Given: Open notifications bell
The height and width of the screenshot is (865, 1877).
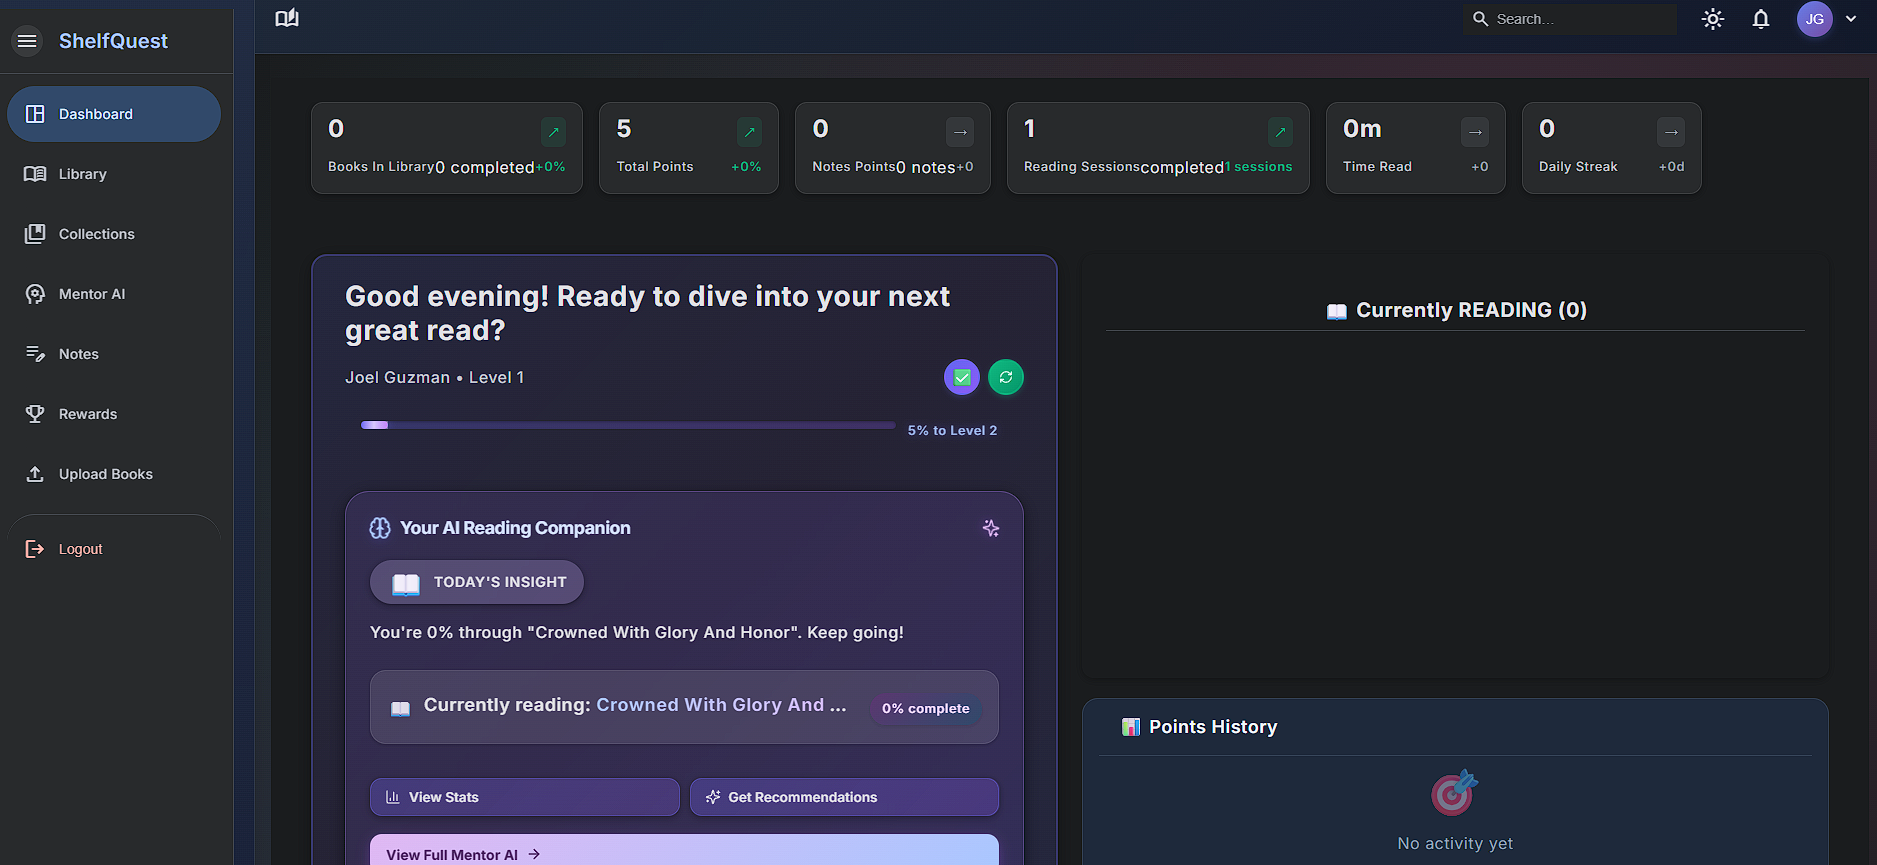Looking at the screenshot, I should click(1761, 19).
